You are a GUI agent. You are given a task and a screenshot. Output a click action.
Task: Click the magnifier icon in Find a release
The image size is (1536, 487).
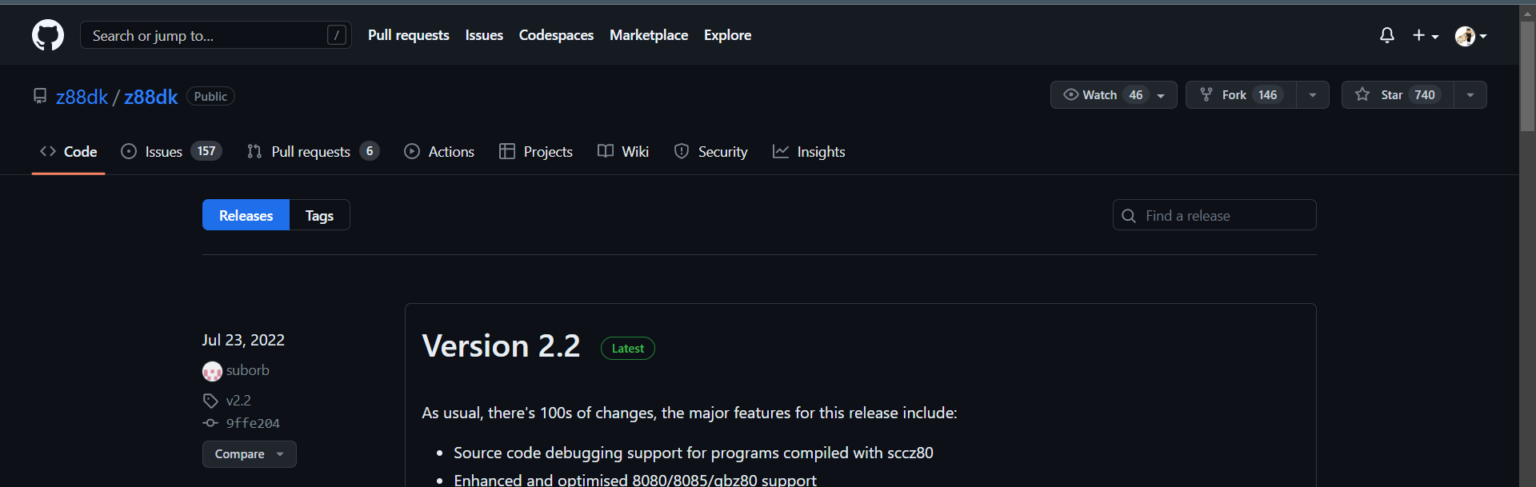click(x=1129, y=216)
